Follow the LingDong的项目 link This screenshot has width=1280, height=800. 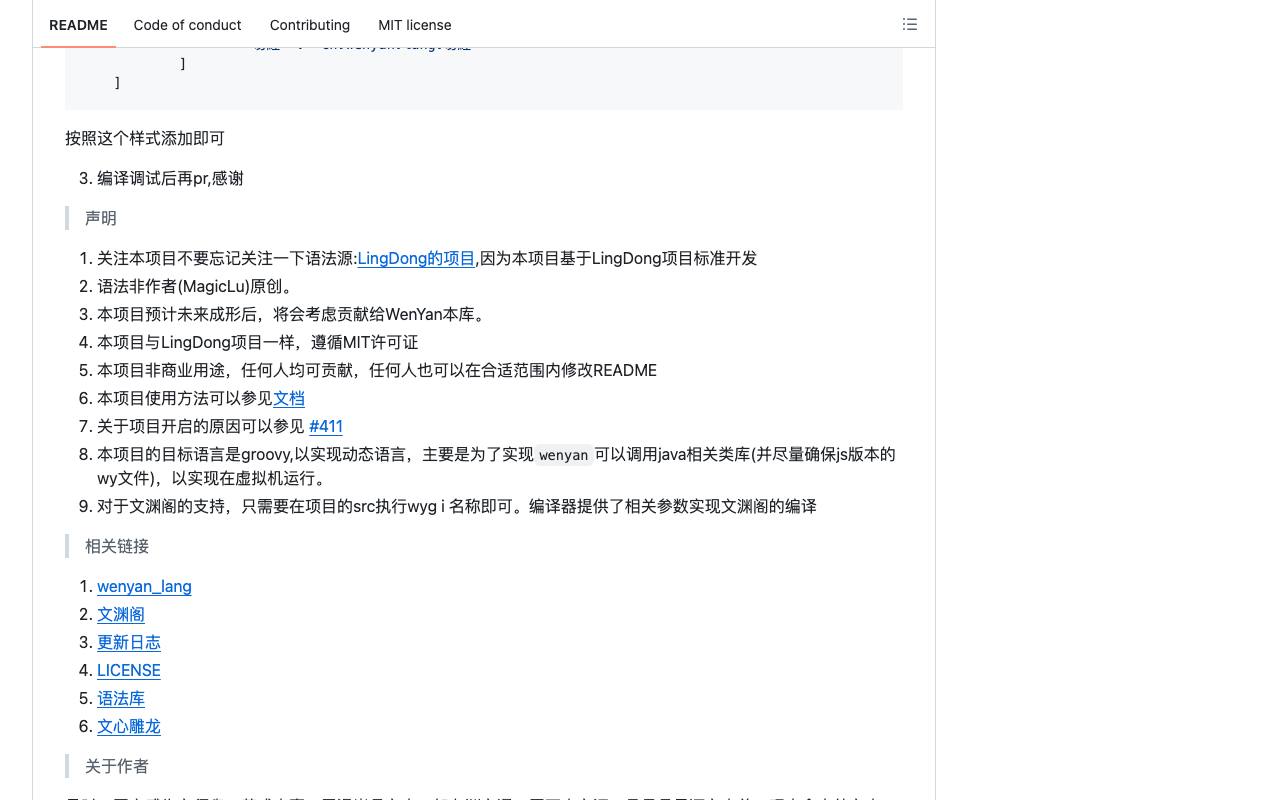point(416,258)
